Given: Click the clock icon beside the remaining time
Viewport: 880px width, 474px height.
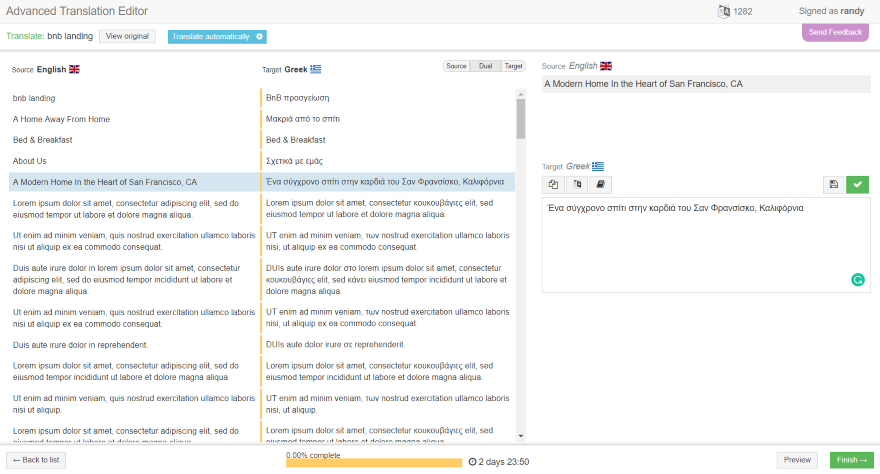Looking at the screenshot, I should tap(472, 462).
